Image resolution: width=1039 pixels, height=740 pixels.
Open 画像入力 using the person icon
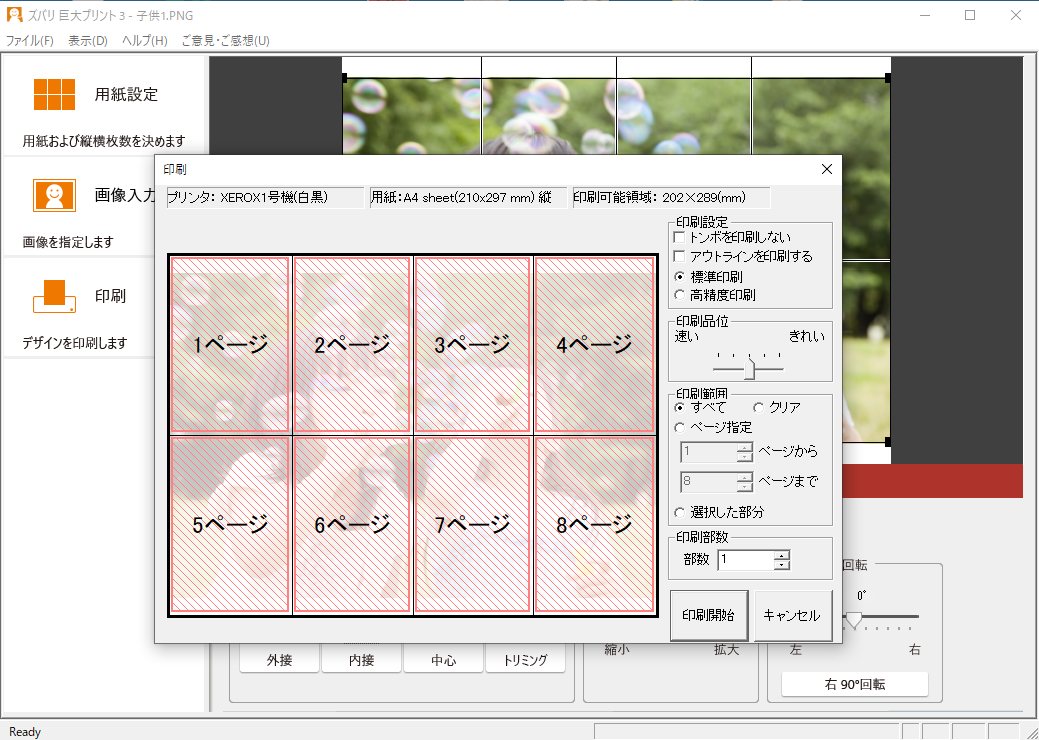(54, 195)
